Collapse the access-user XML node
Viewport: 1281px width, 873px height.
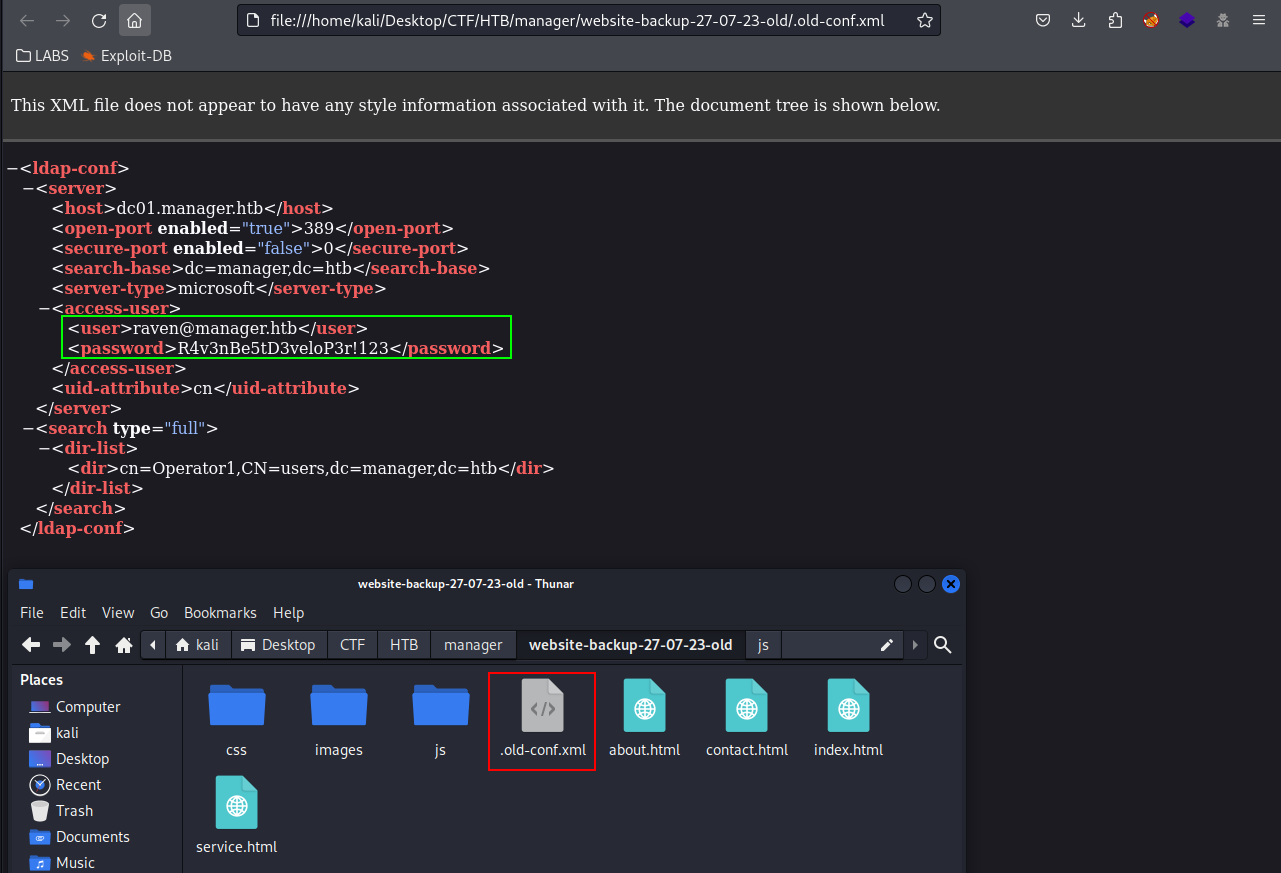coord(43,308)
